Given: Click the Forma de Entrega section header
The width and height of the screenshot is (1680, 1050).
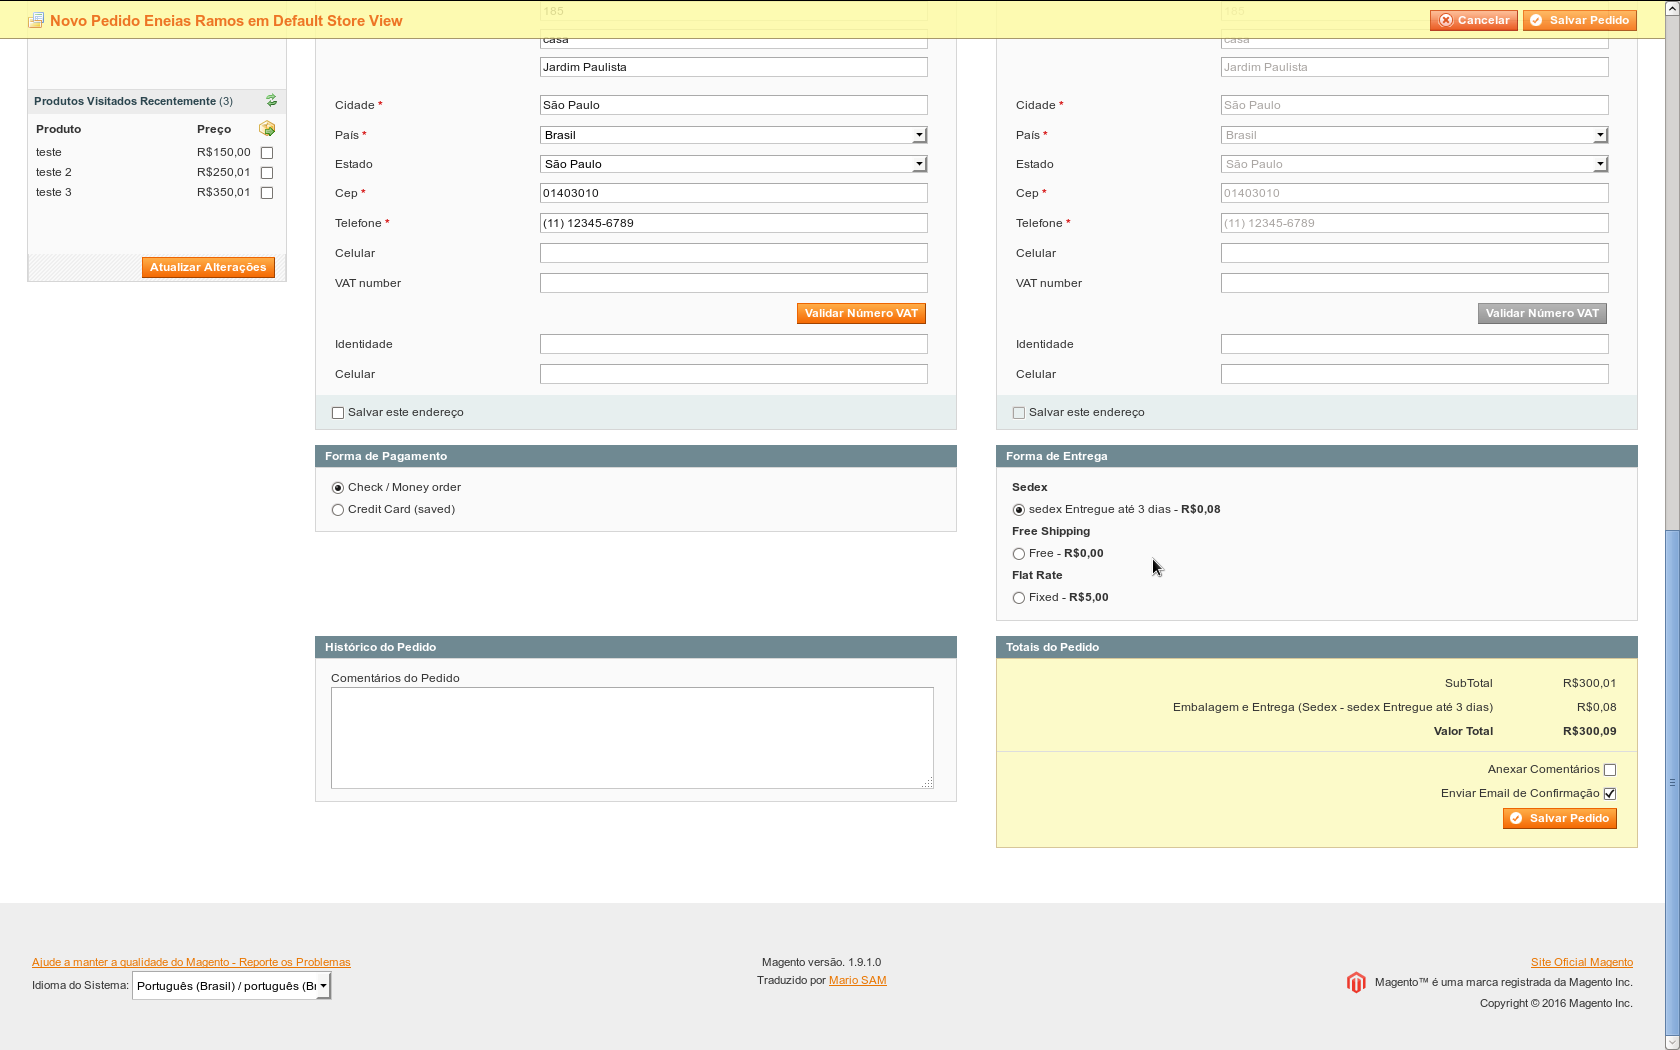Looking at the screenshot, I should pyautogui.click(x=1317, y=456).
